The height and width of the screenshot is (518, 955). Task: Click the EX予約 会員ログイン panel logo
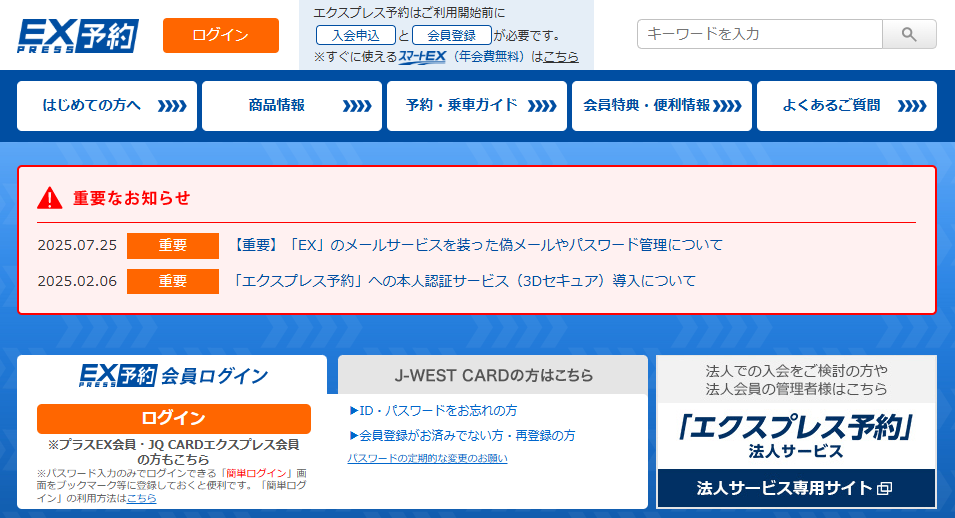click(117, 376)
